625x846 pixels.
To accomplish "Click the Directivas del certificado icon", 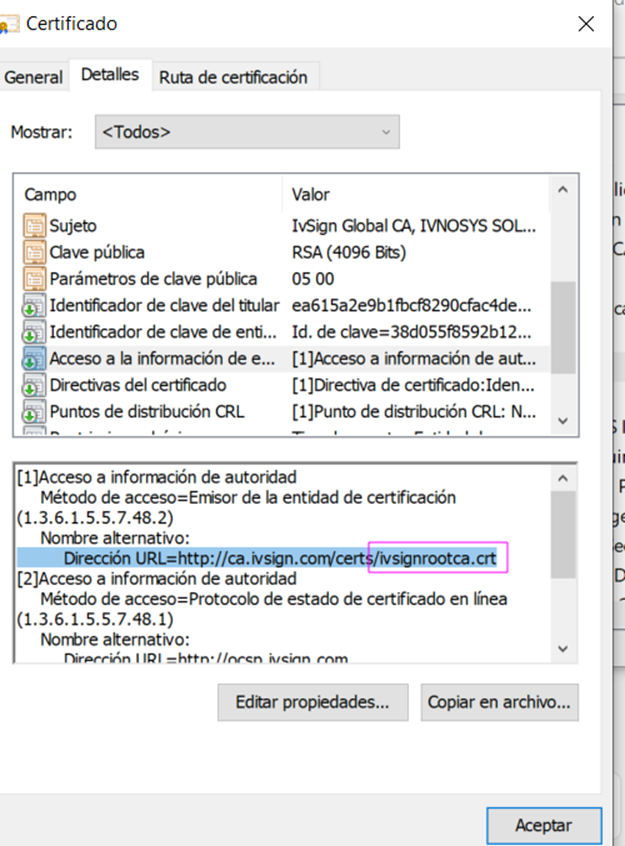I will (35, 385).
